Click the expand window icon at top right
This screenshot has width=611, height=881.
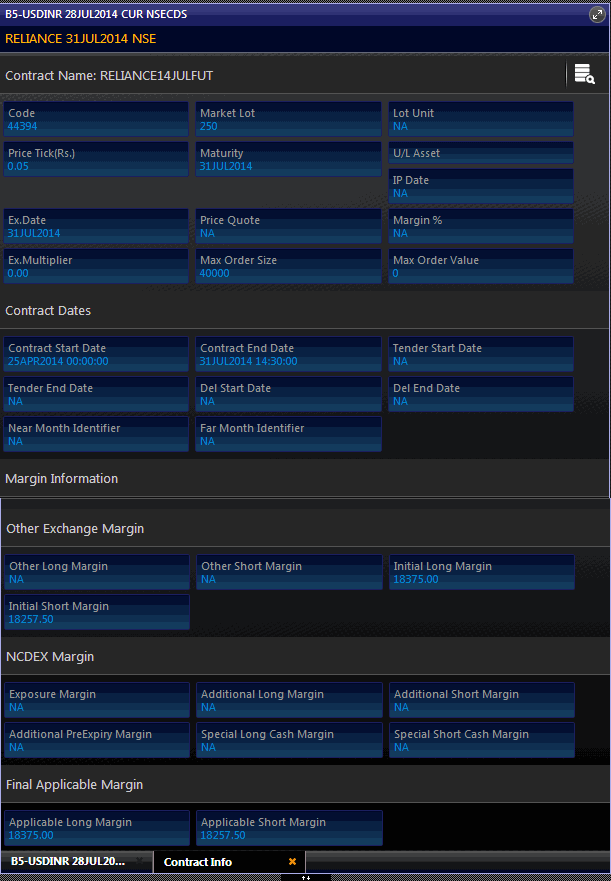click(x=597, y=15)
